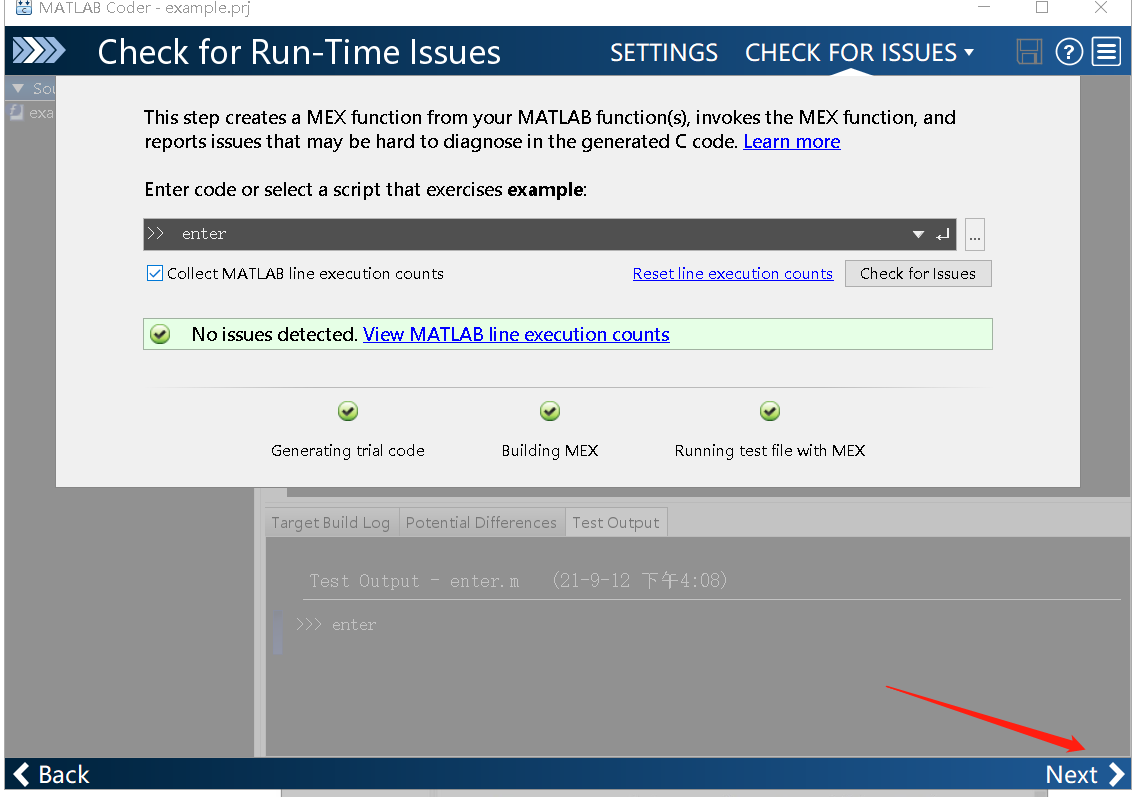Screen dimensions: 1146x797
Task: Click the green check above Generating trial code
Action: [x=348, y=412]
